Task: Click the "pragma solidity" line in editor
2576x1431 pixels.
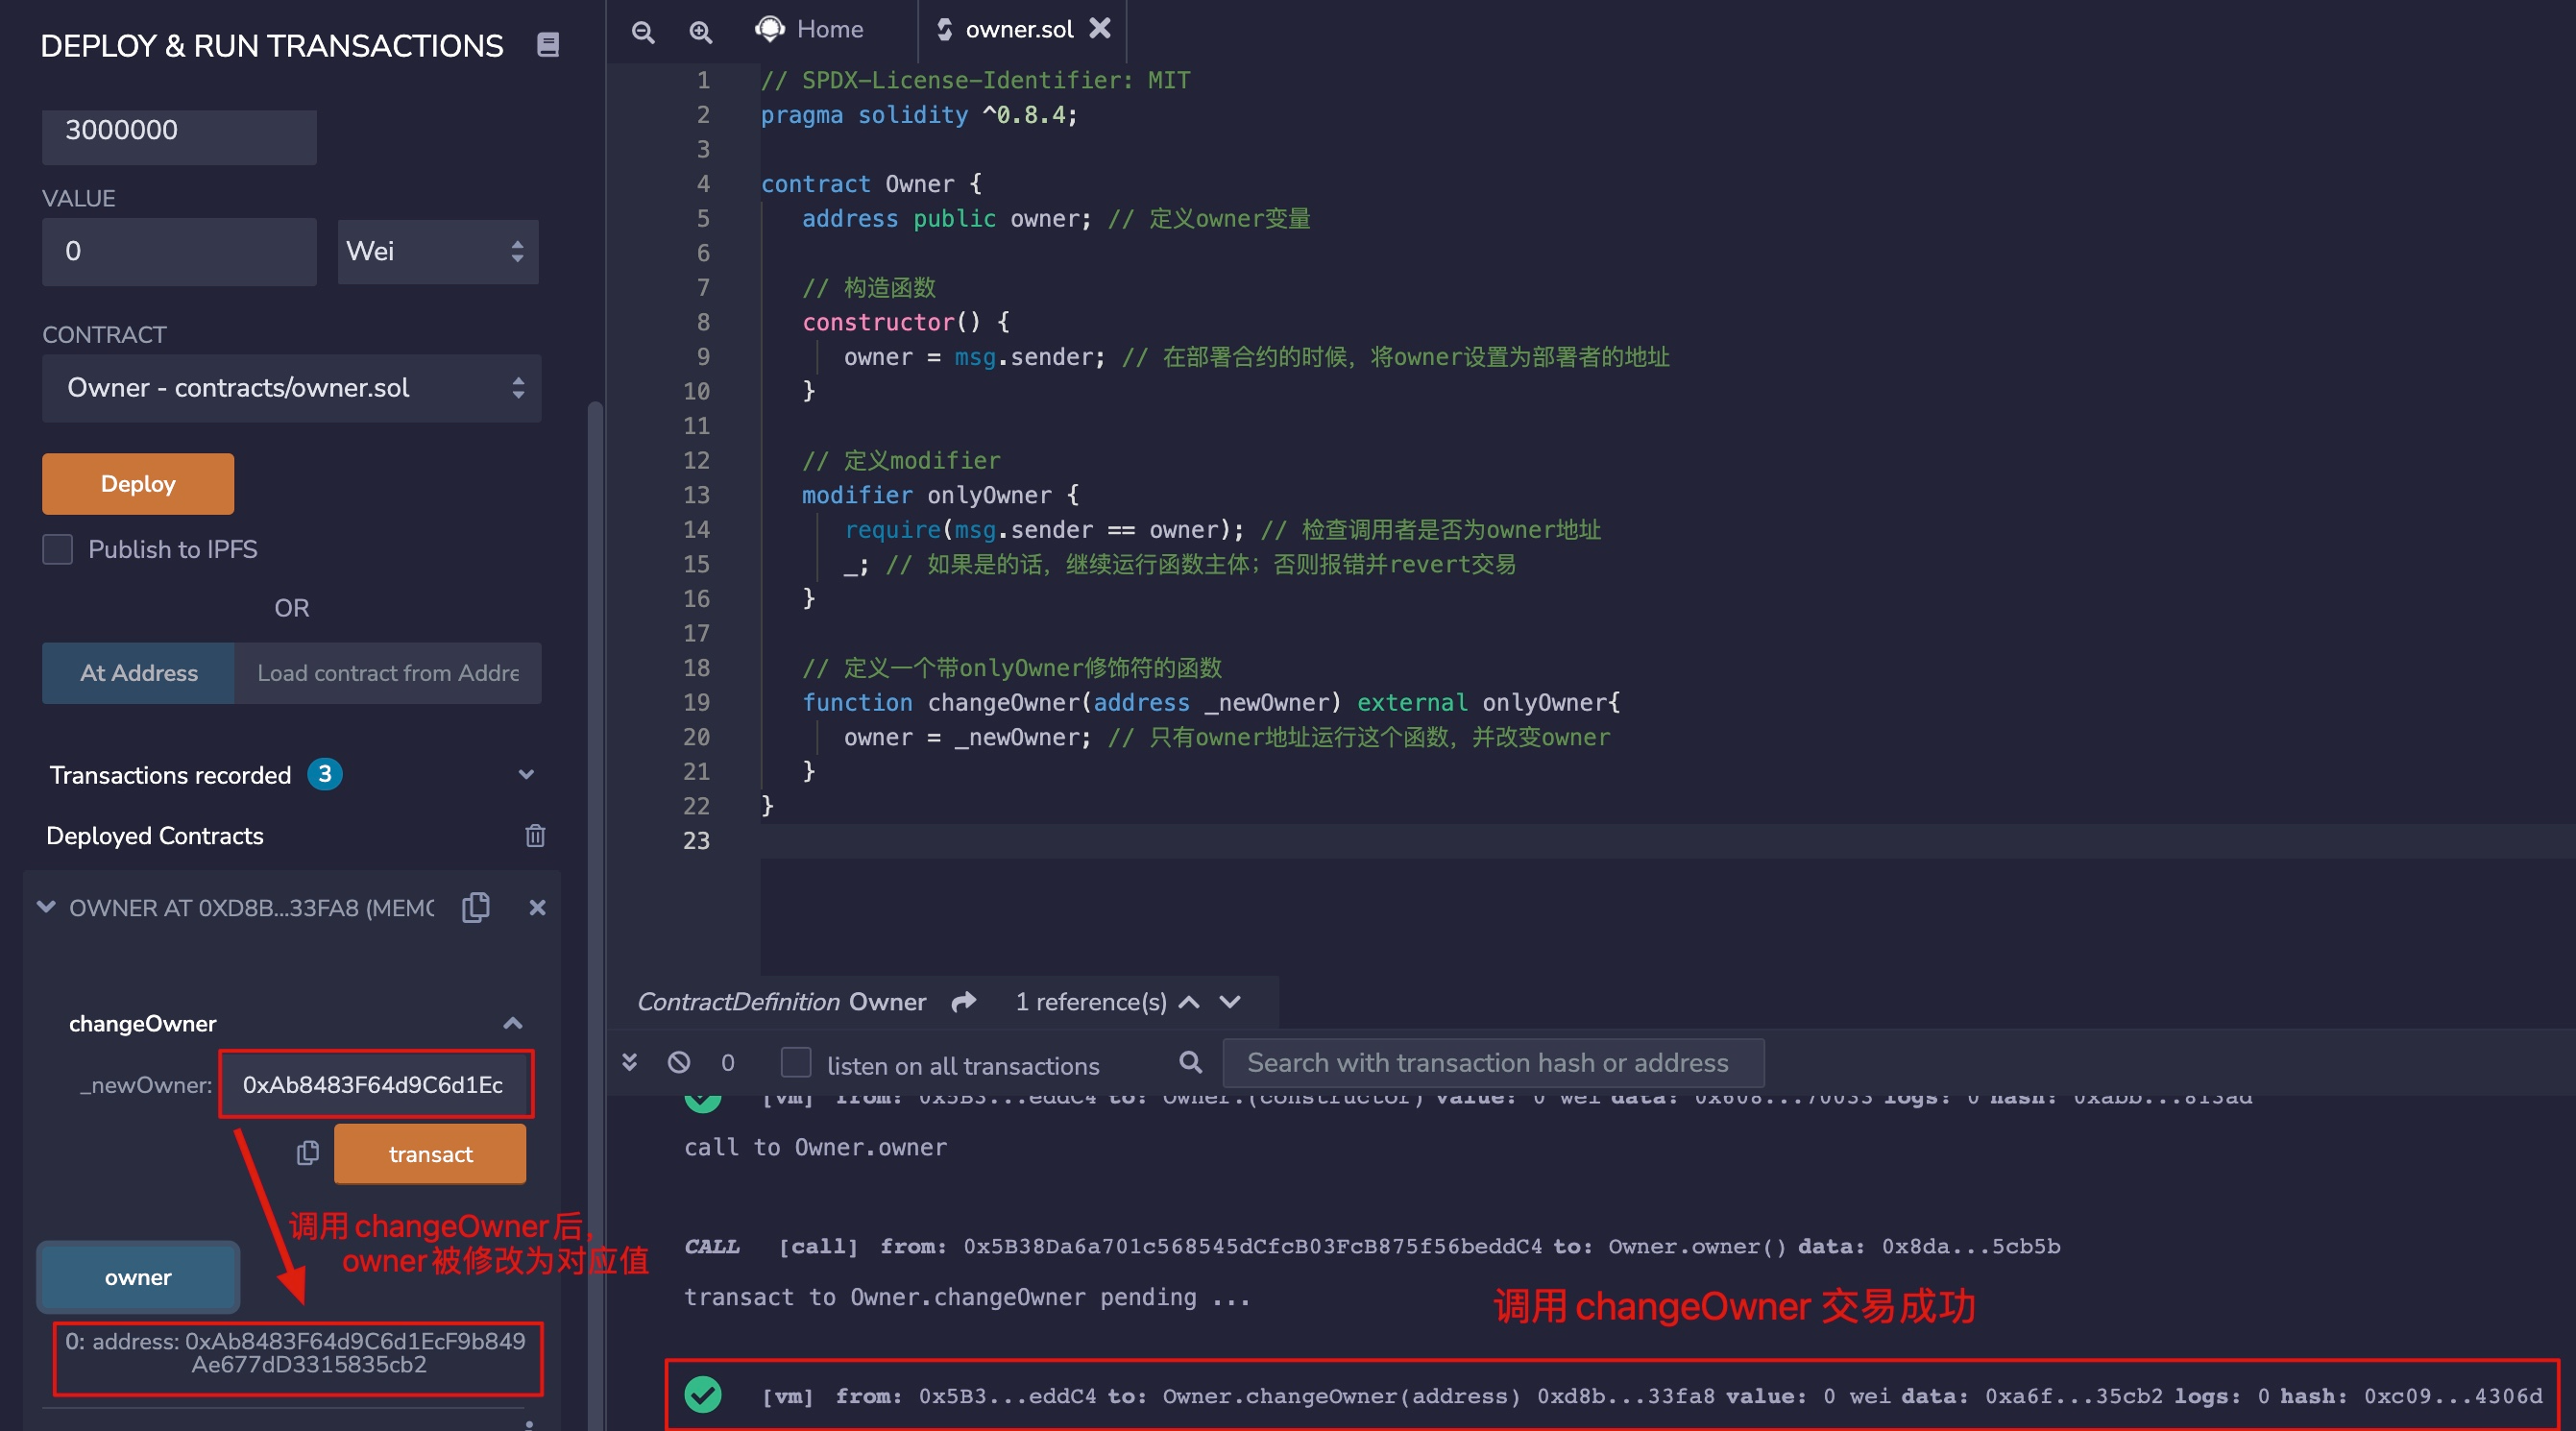Action: pos(919,115)
